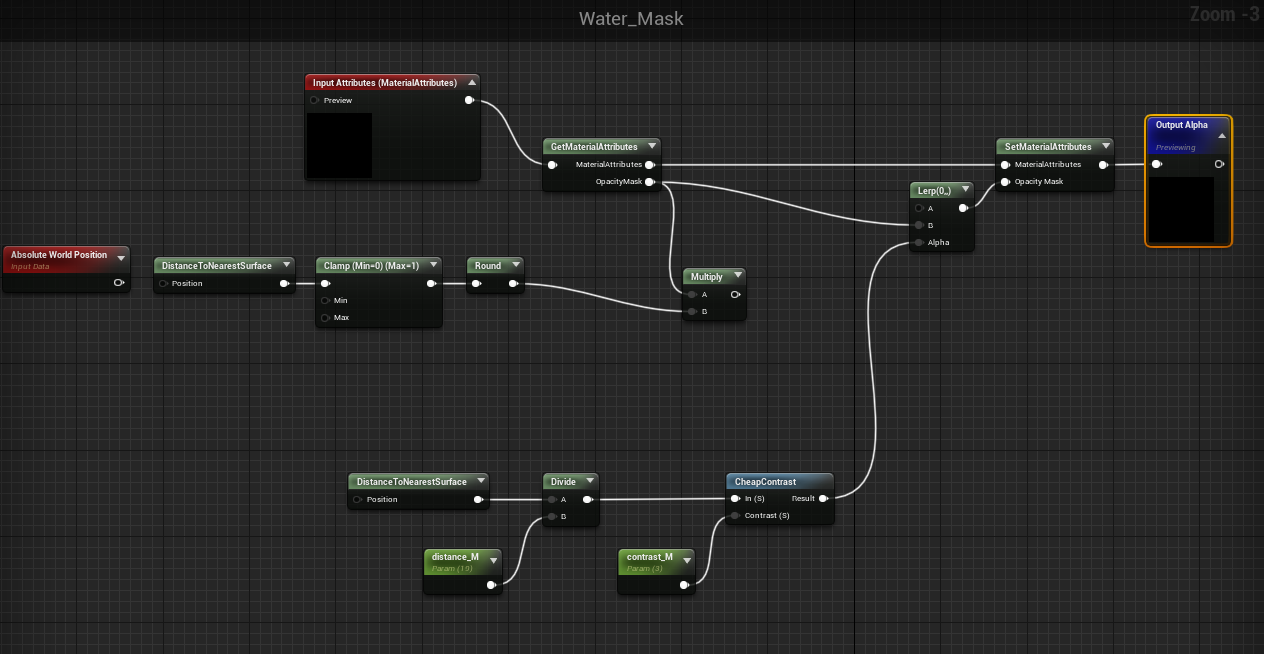Expand the Lerp node dropdown arrow

pos(967,190)
